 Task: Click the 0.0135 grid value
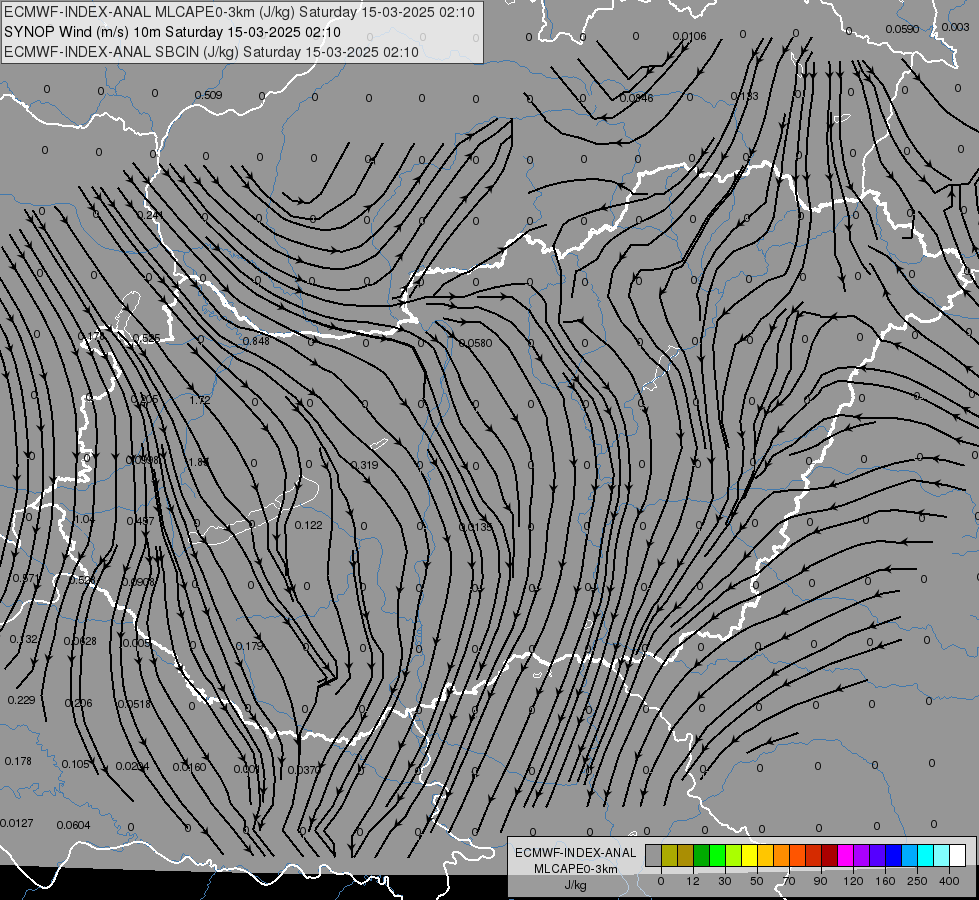475,527
